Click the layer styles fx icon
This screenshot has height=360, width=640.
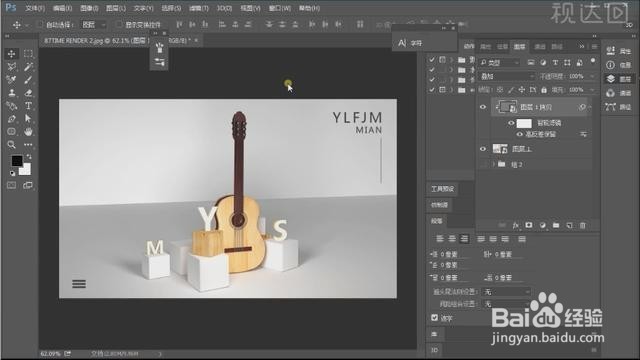point(516,225)
